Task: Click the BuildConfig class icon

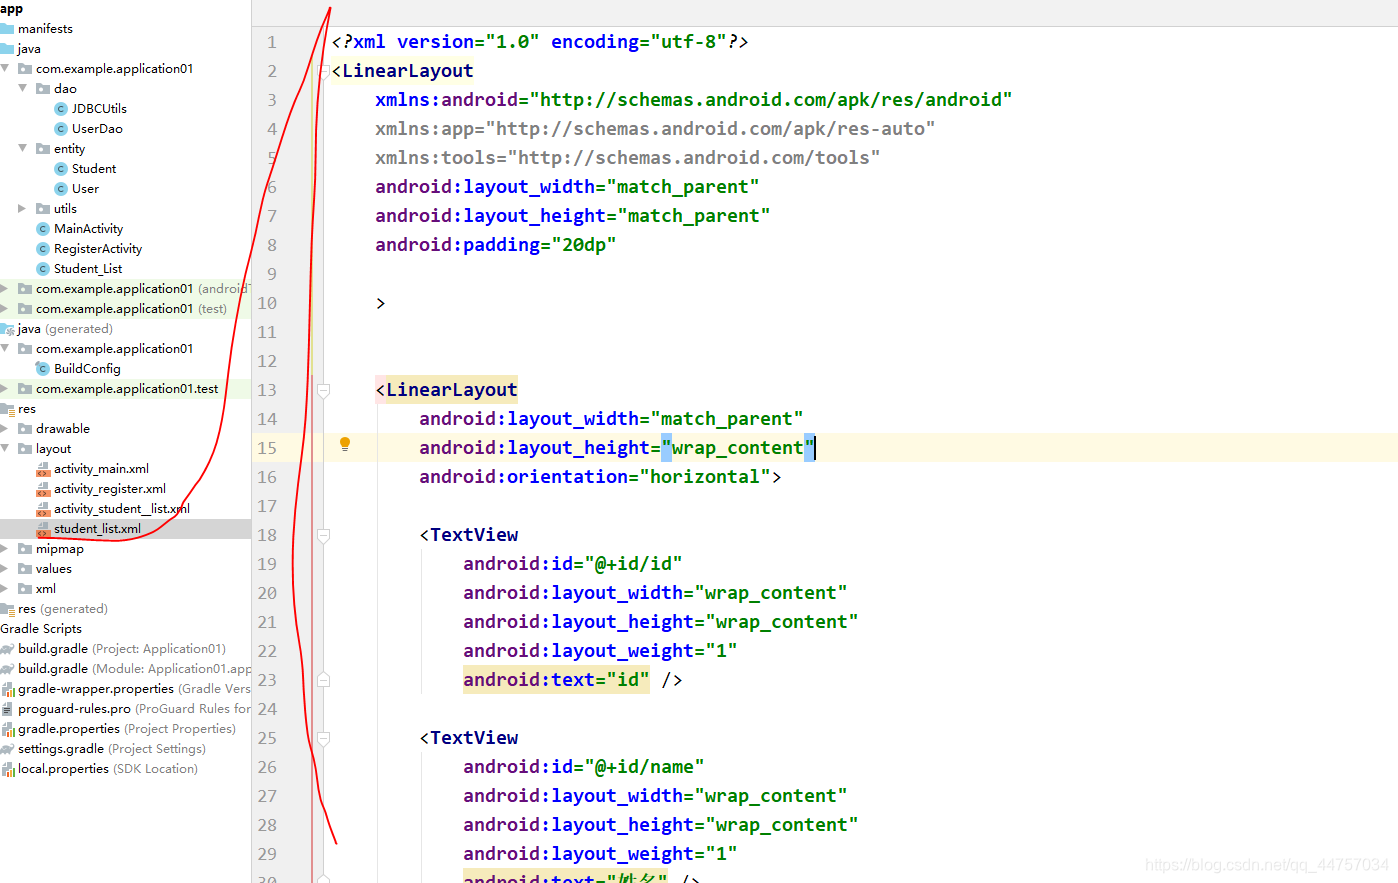Action: 43,369
